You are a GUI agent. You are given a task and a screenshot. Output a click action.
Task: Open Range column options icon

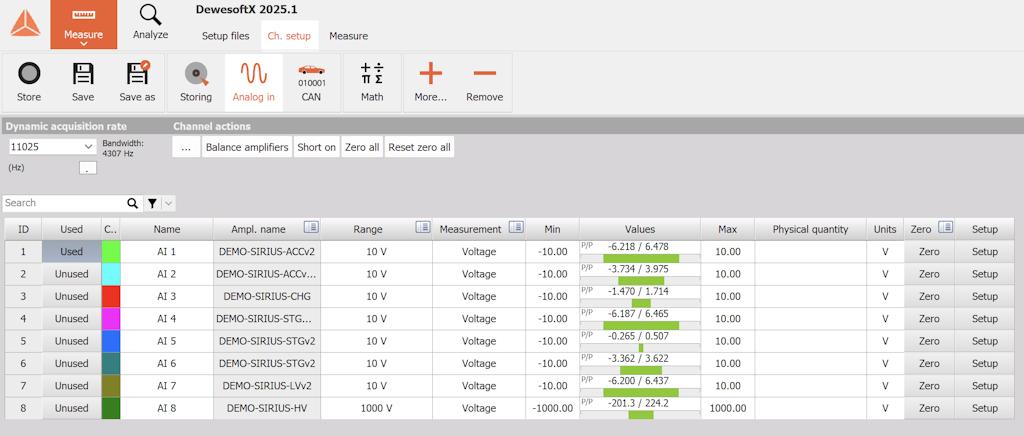[x=423, y=228]
